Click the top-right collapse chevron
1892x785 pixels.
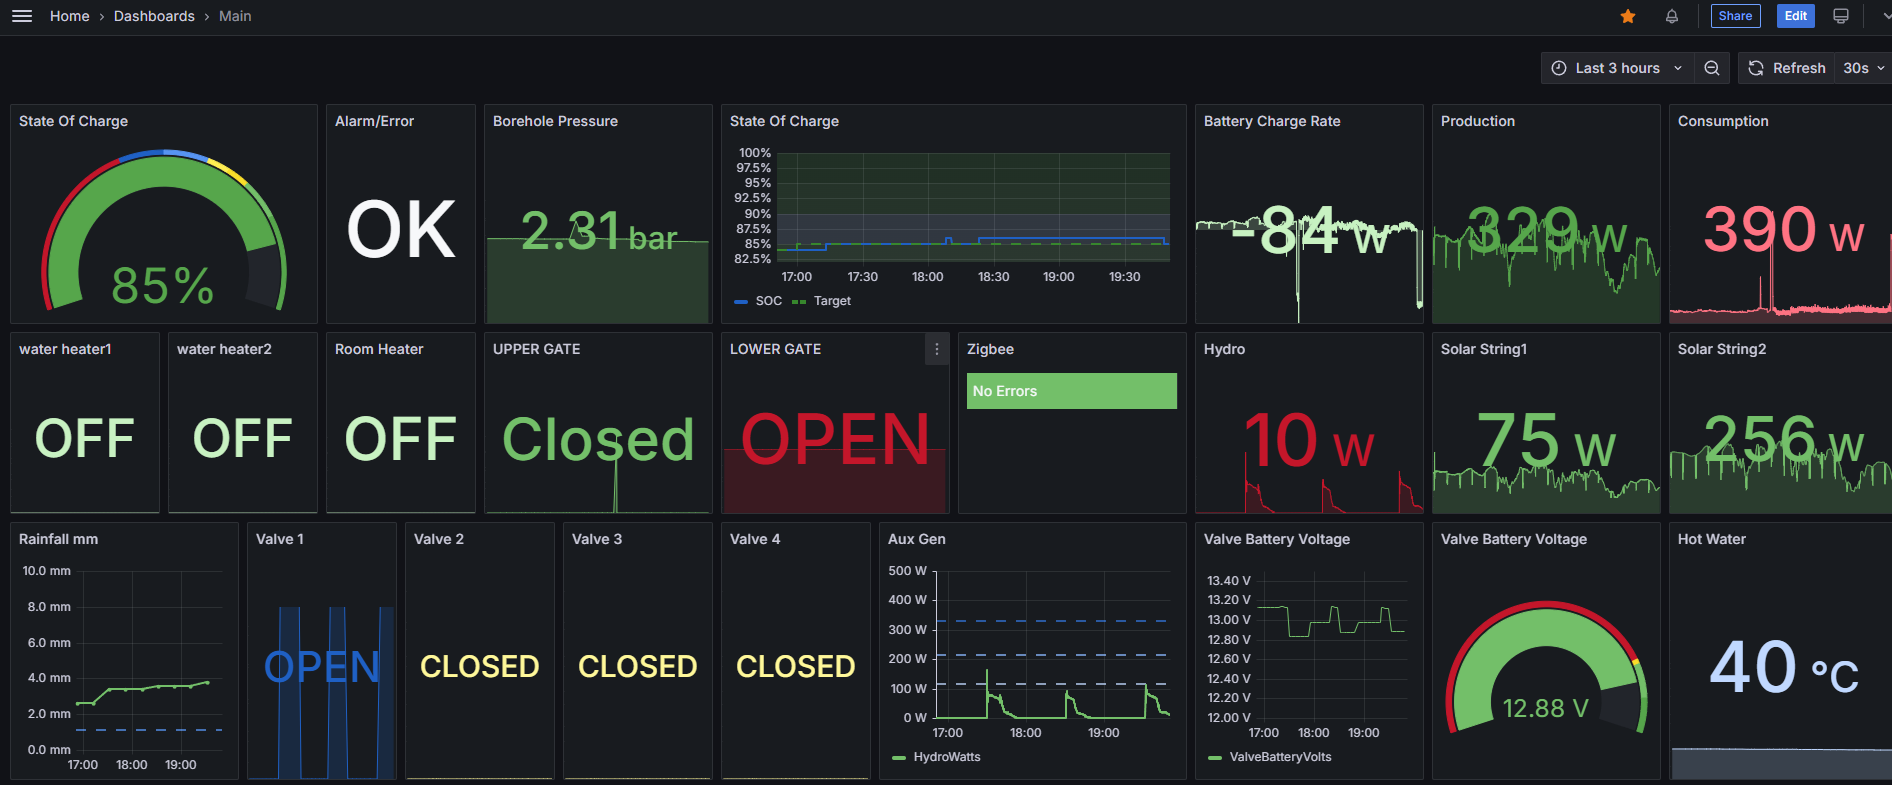tap(1885, 16)
